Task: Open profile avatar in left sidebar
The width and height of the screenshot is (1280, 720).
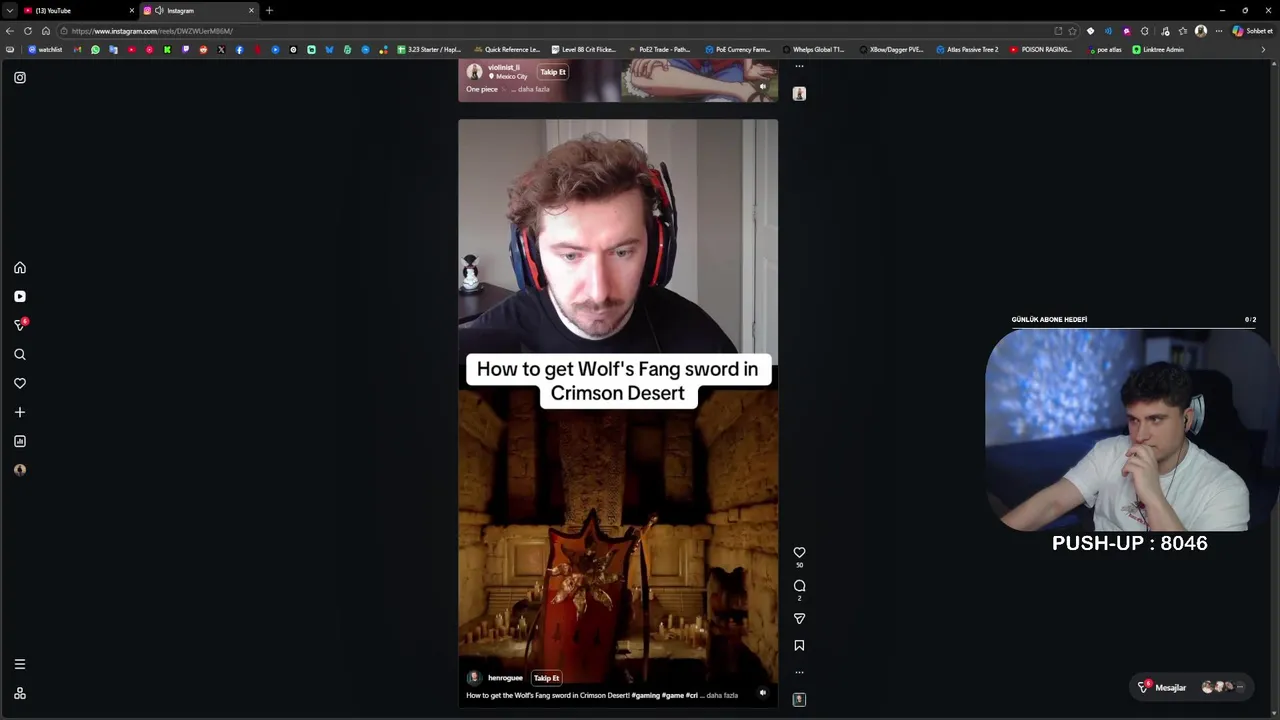Action: pyautogui.click(x=19, y=470)
